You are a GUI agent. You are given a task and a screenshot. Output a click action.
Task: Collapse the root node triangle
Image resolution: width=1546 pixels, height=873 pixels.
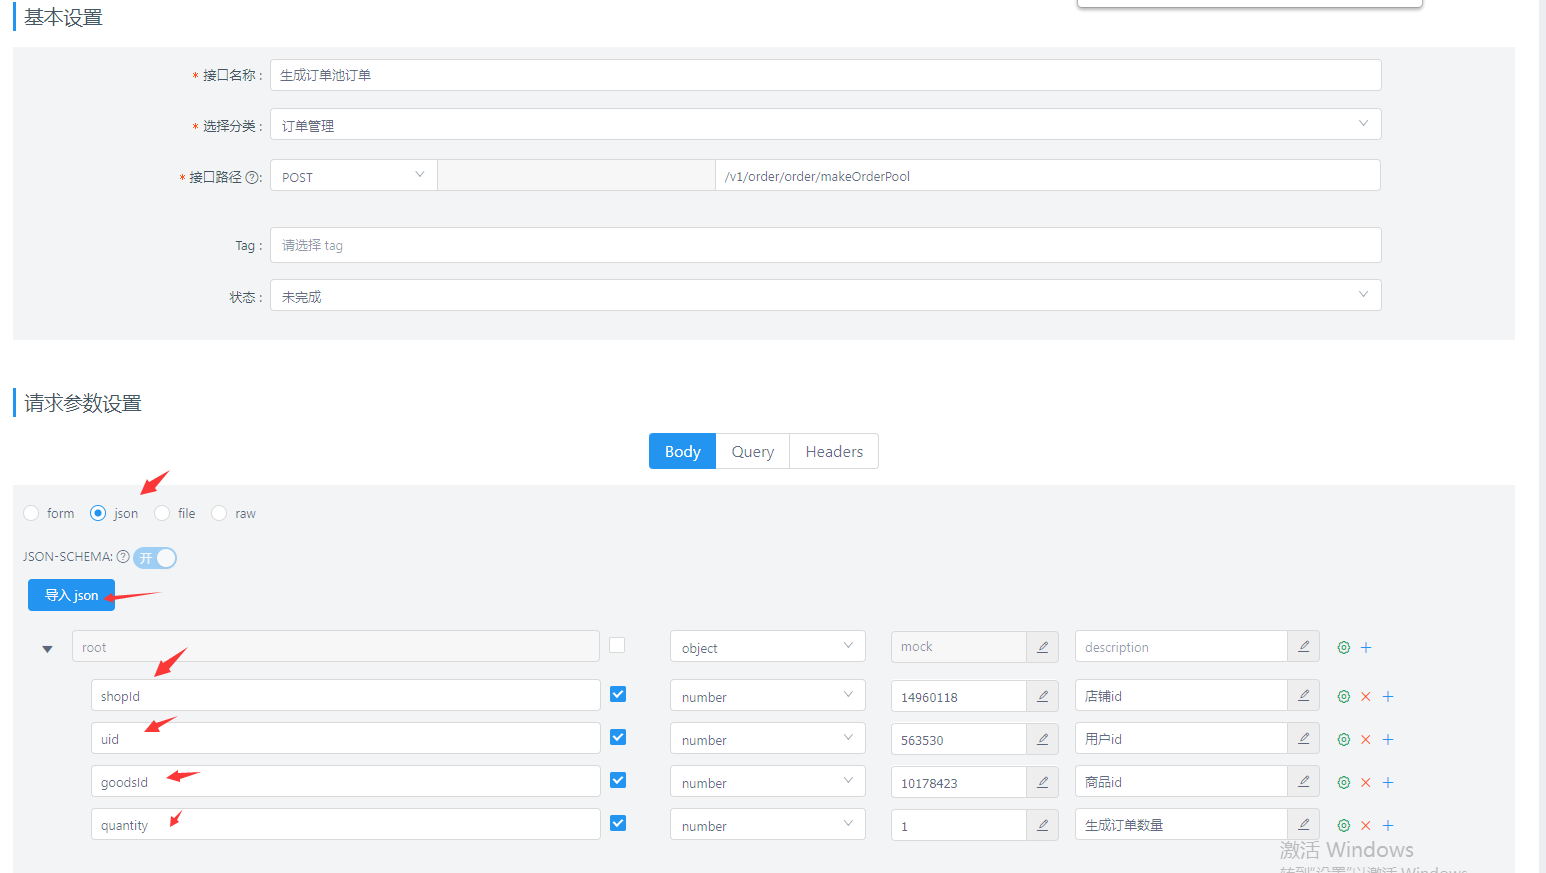(x=47, y=648)
